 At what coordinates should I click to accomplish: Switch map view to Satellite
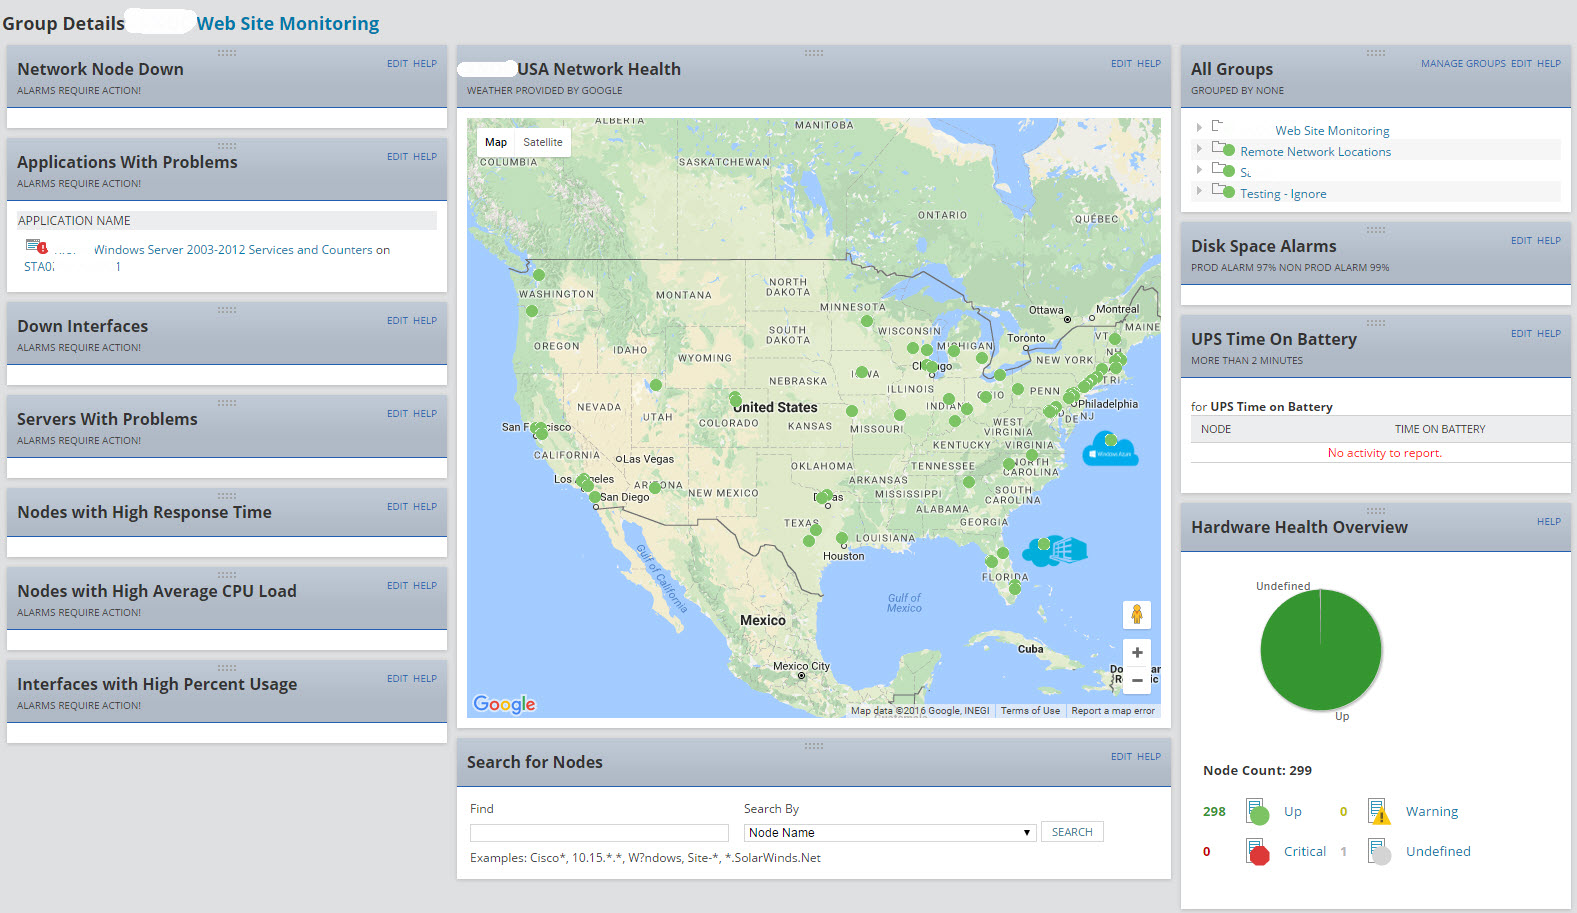(x=543, y=142)
